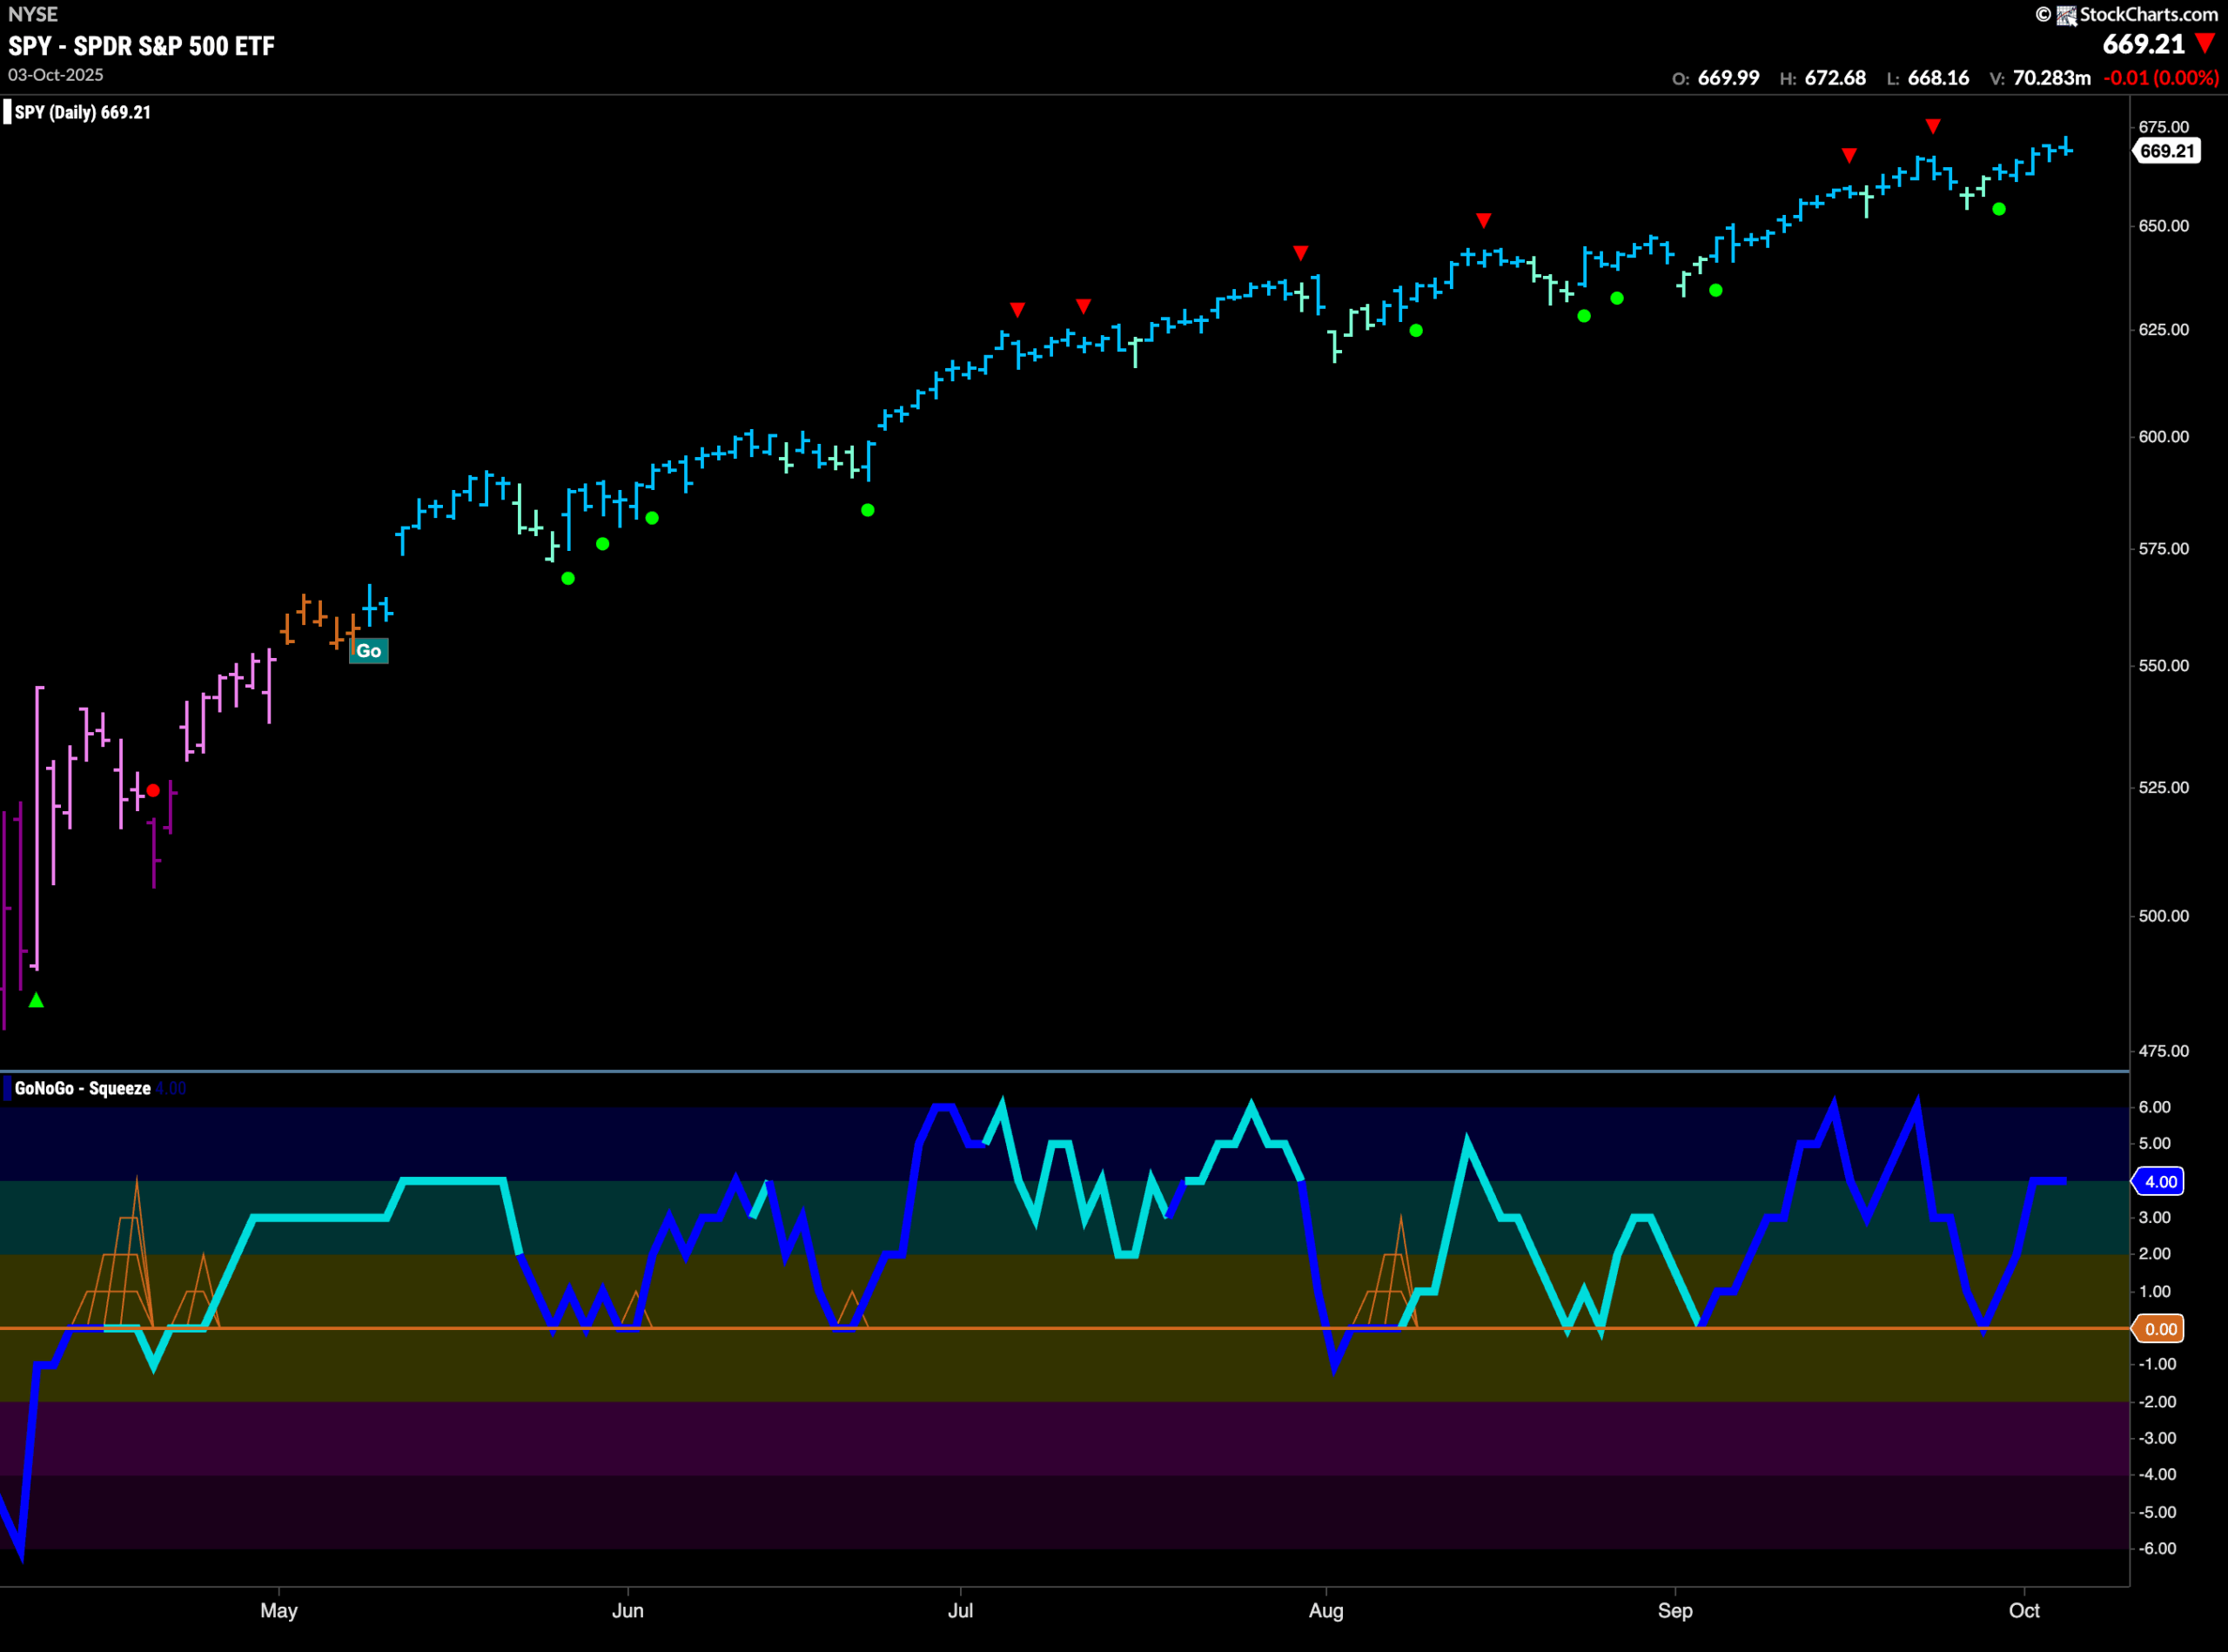Click the blue square beside GoNoGo - Squeeze
The image size is (2228, 1652).
coord(7,1088)
